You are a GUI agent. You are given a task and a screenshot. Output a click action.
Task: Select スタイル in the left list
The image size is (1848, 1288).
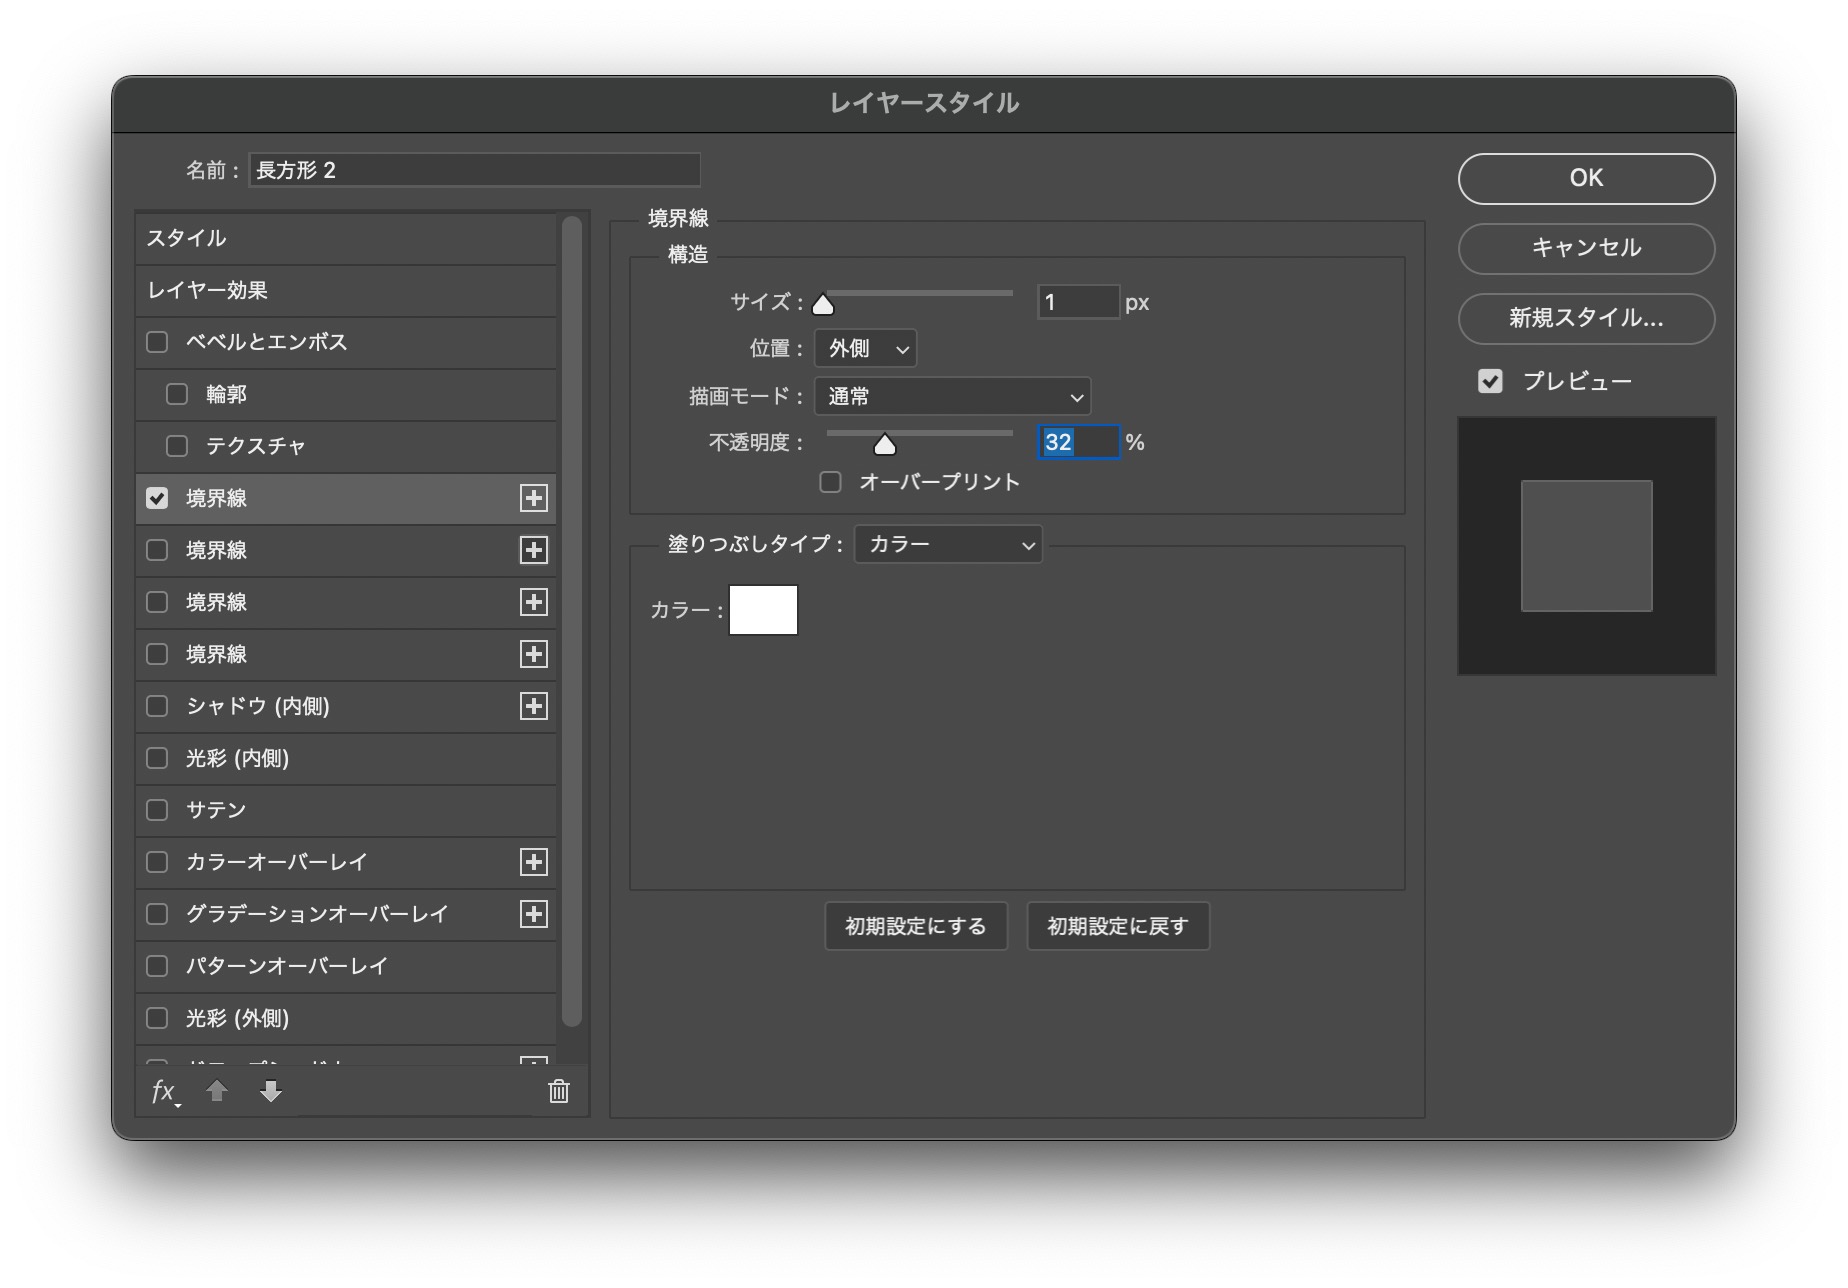[346, 238]
